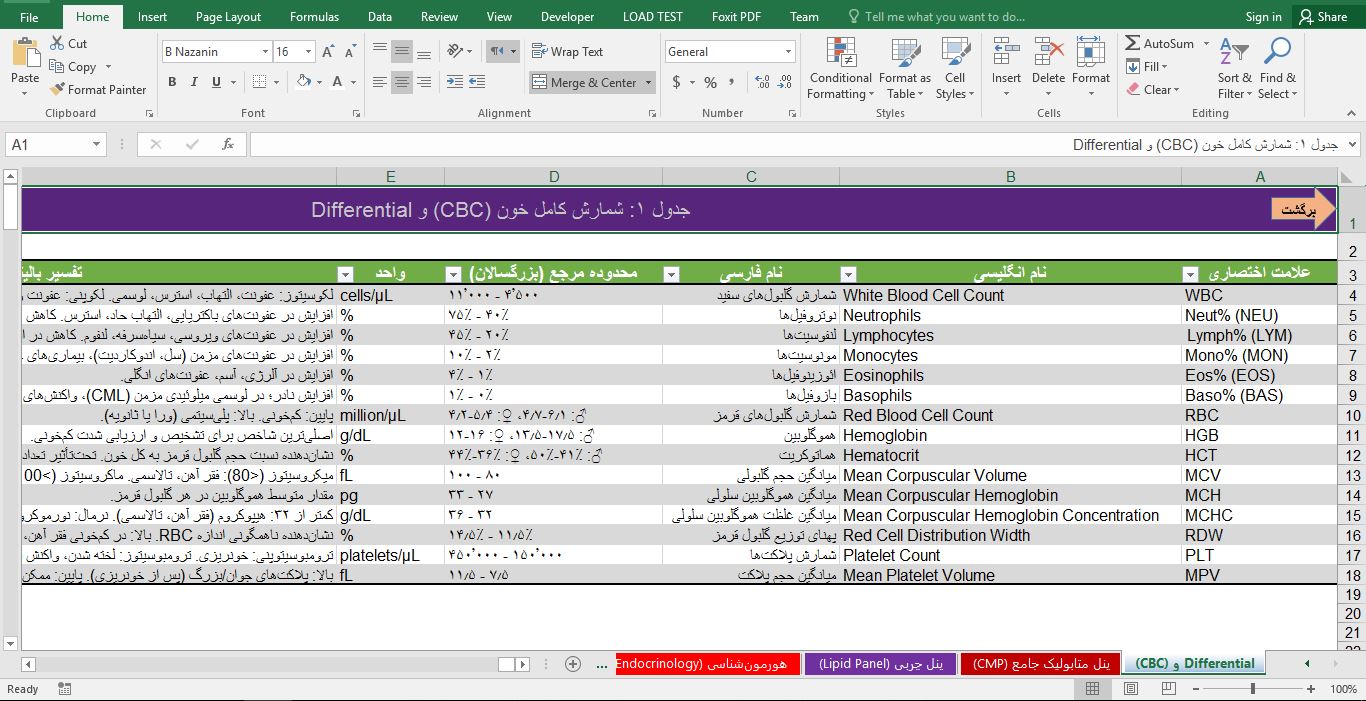Click the Share button
The image size is (1366, 701).
[1325, 16]
